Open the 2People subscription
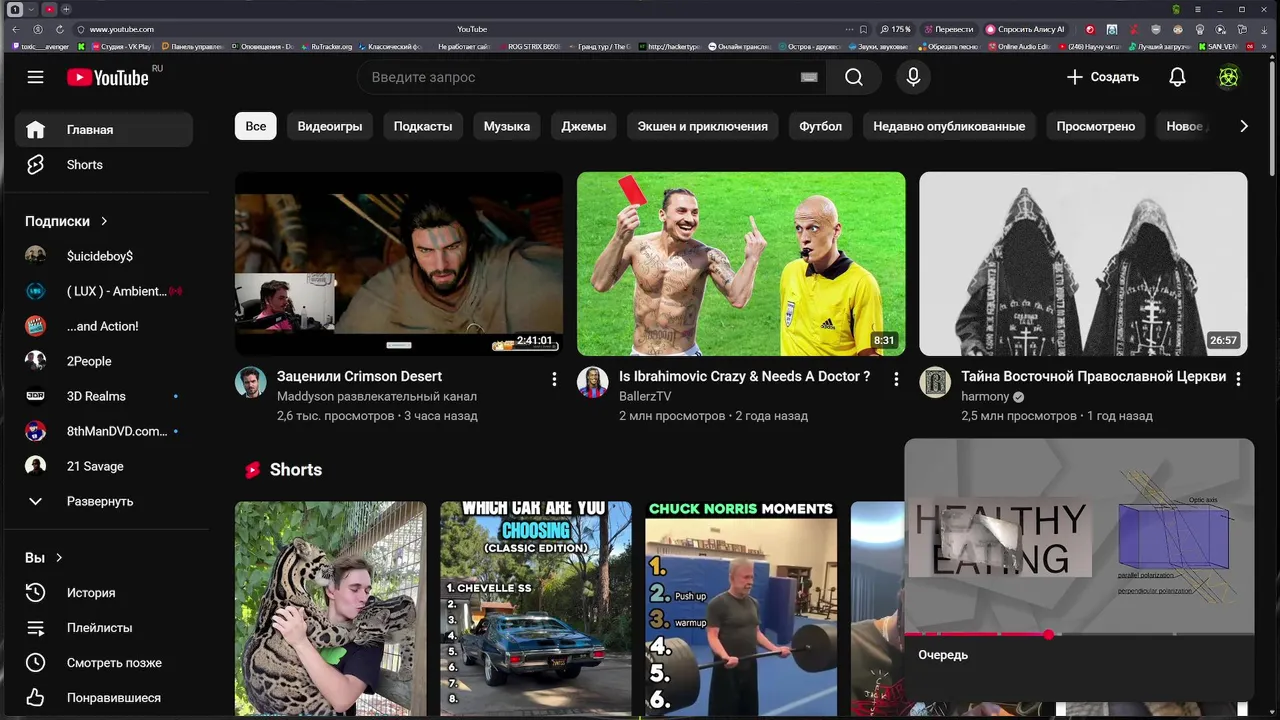1280x720 pixels. pos(104,361)
